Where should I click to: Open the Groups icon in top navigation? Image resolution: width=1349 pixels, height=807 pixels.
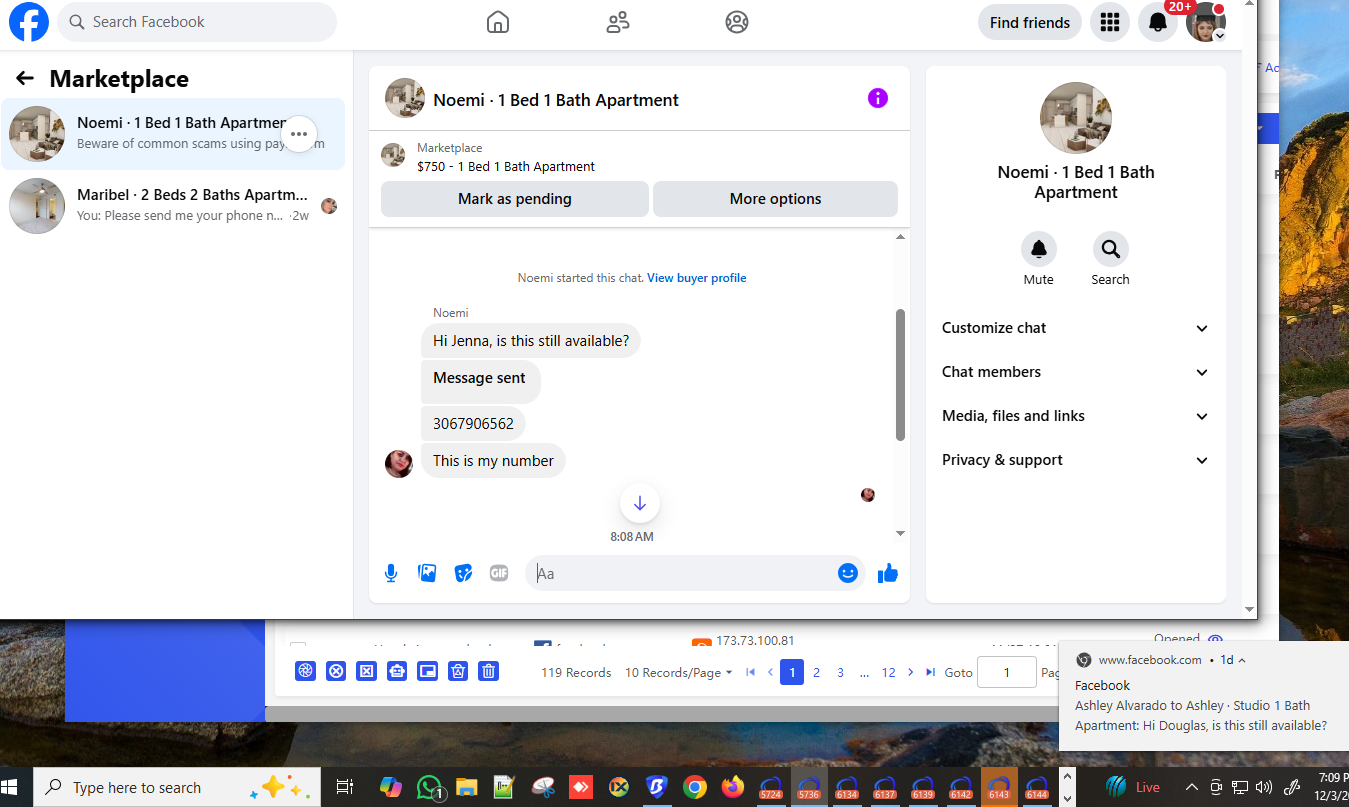737,22
